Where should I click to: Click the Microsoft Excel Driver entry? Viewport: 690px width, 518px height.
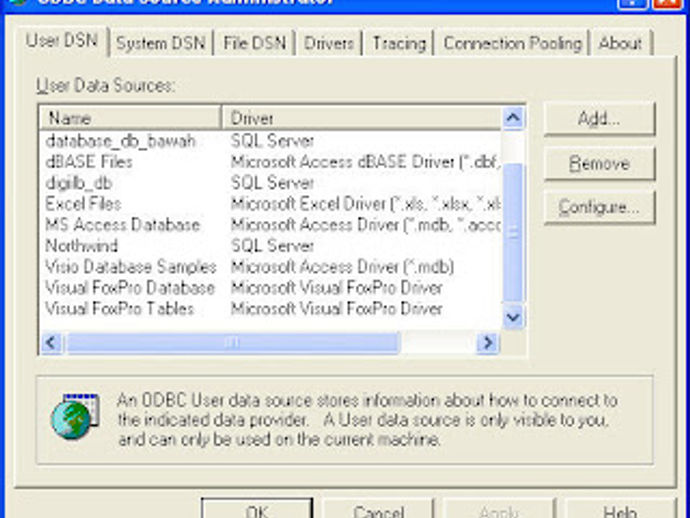tap(365, 204)
